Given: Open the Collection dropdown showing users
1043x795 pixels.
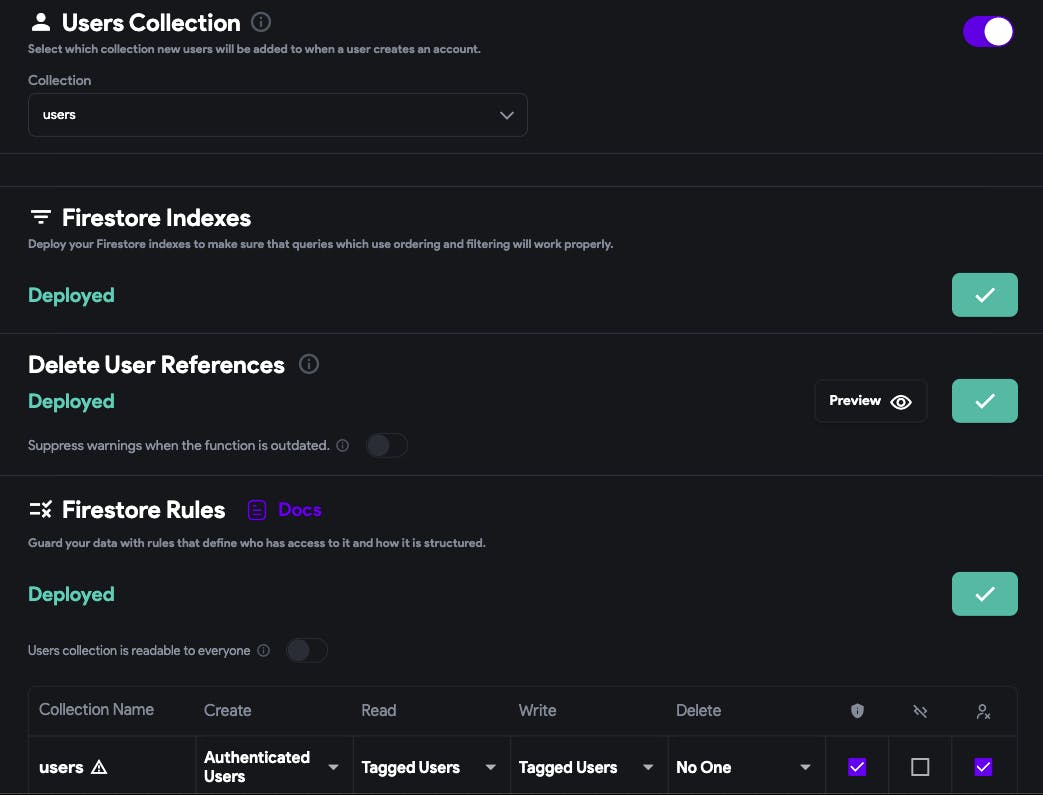Looking at the screenshot, I should [x=277, y=115].
